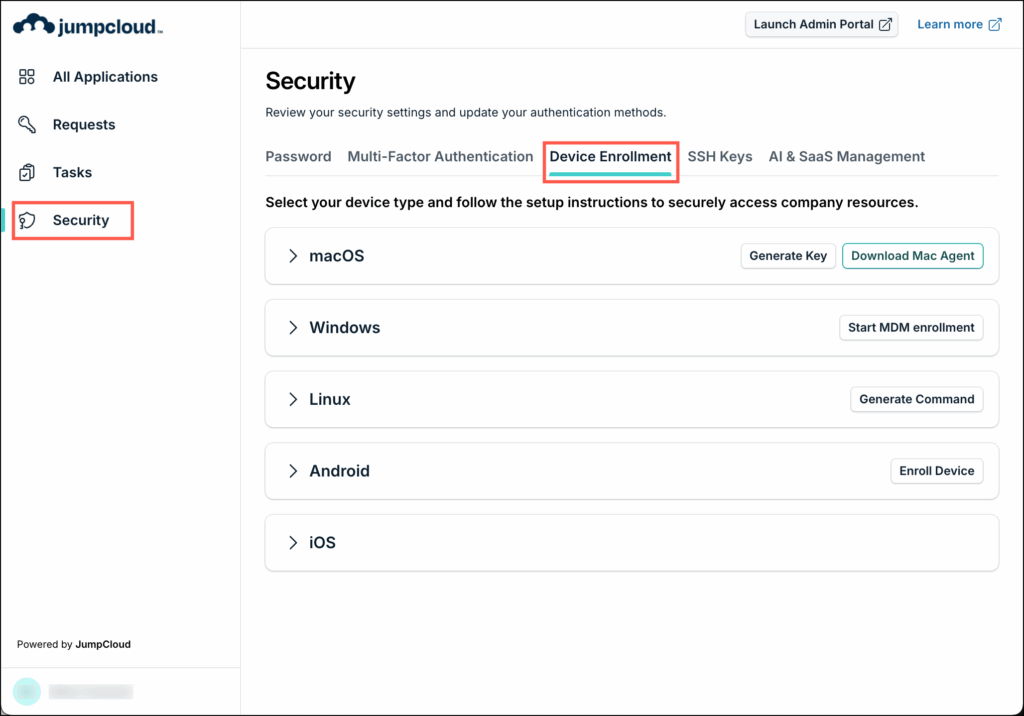This screenshot has height=716, width=1024.
Task: Open AI & SaaS Management tab
Action: coord(846,157)
